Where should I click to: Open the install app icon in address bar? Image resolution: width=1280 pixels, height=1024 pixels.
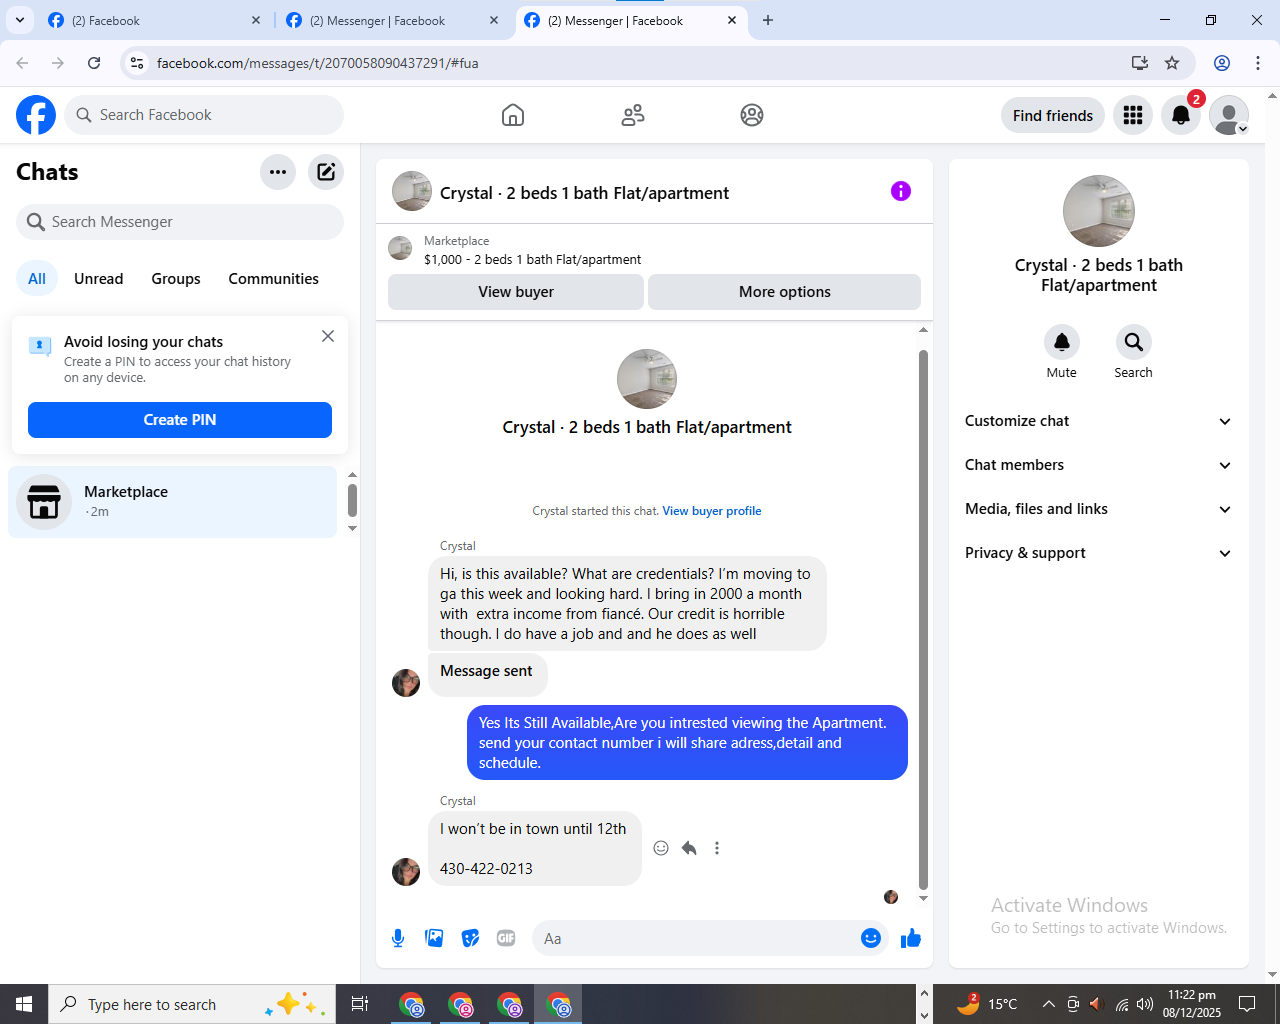pyautogui.click(x=1140, y=63)
